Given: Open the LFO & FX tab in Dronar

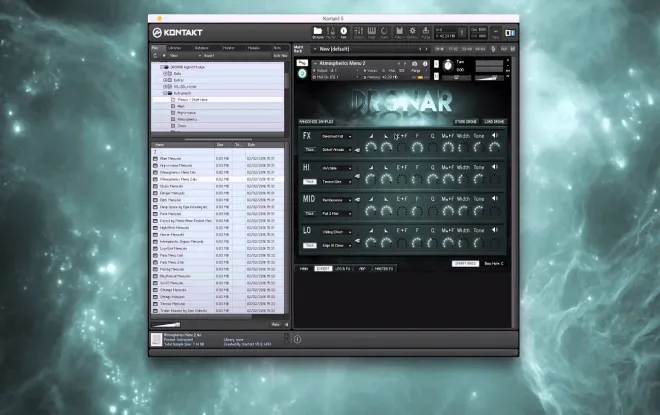Looking at the screenshot, I should 343,269.
